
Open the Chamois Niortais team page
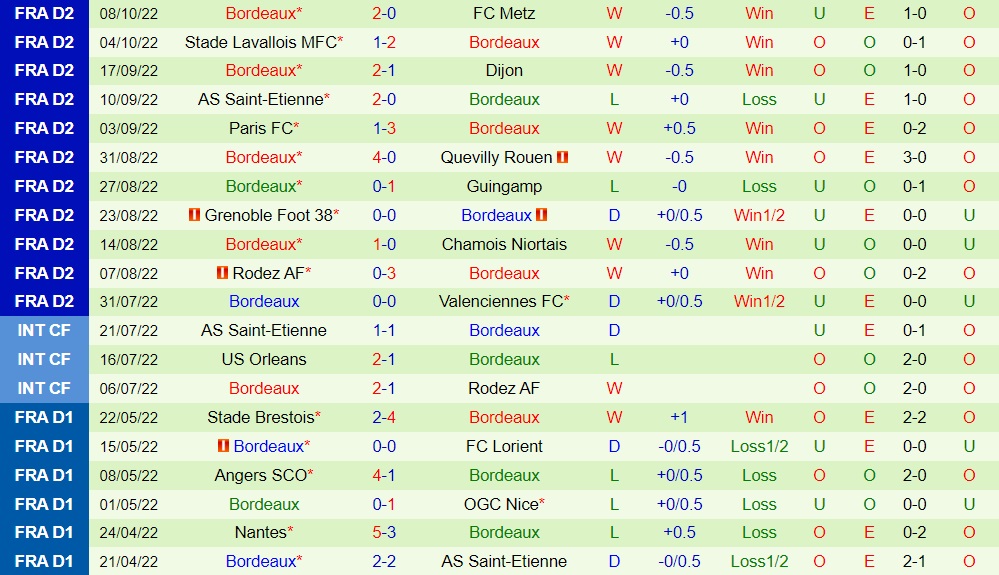(x=503, y=244)
